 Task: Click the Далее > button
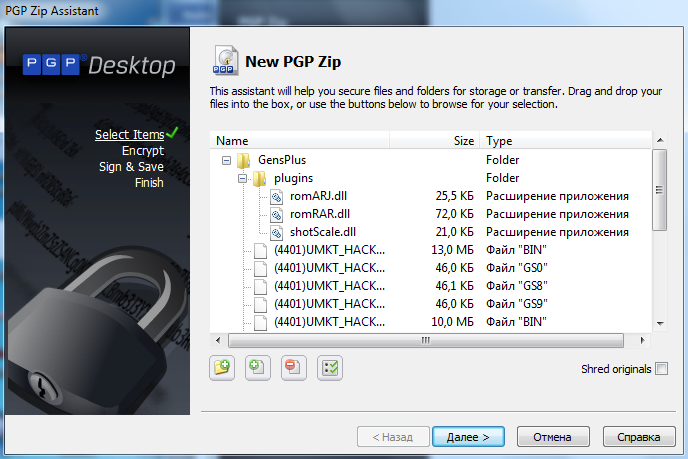point(468,437)
